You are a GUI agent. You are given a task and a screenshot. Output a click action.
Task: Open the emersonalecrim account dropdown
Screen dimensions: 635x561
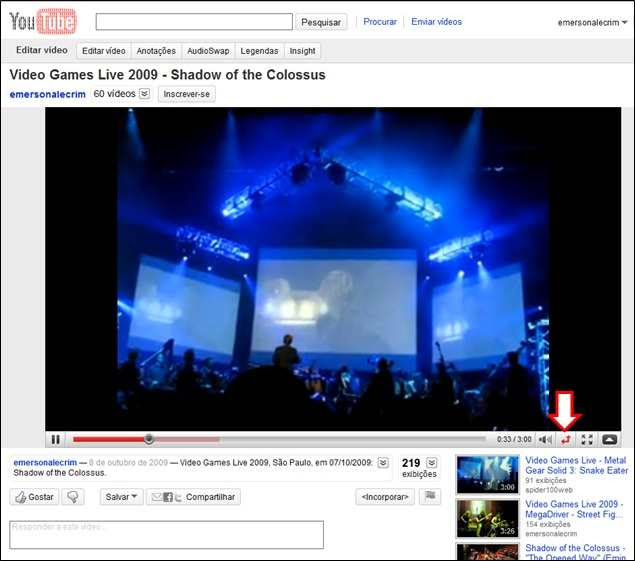[x=592, y=23]
